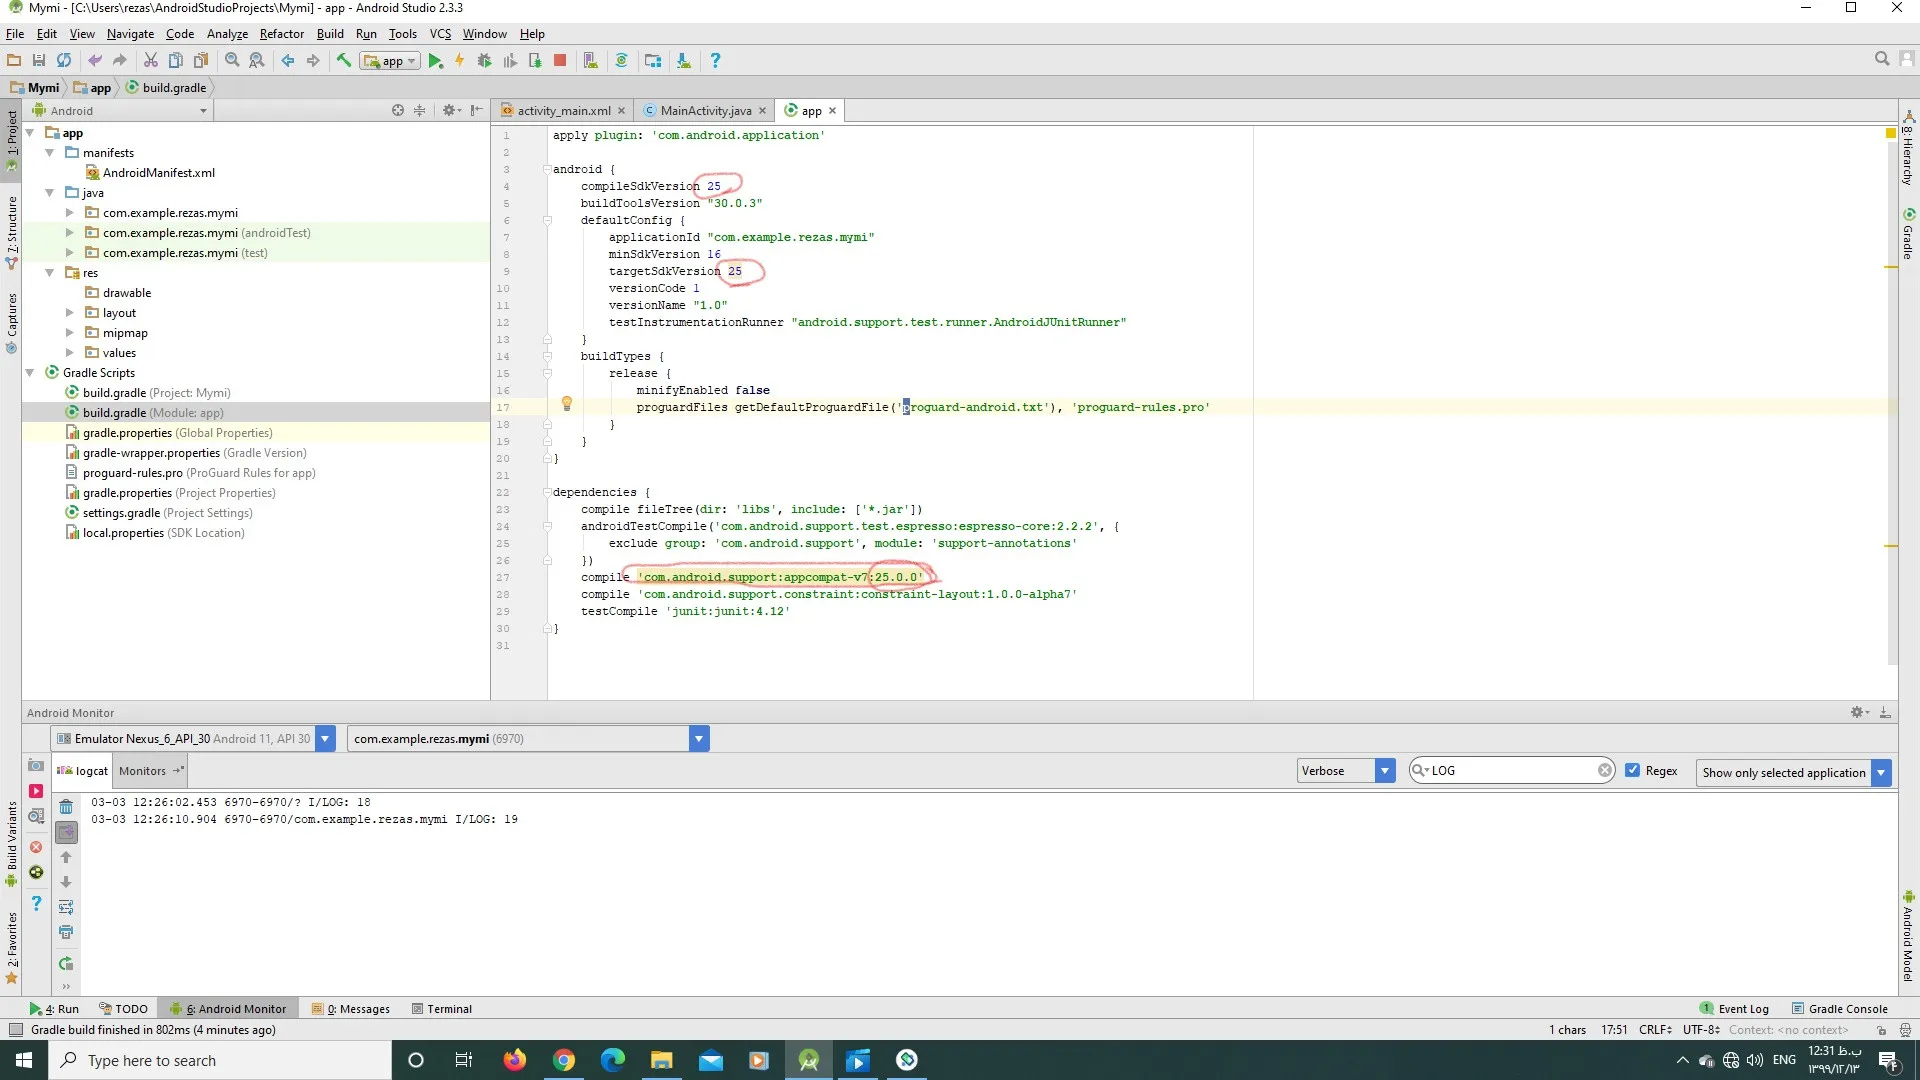Open the Verbose log level dropdown
Viewport: 1920px width, 1080px height.
1385,770
